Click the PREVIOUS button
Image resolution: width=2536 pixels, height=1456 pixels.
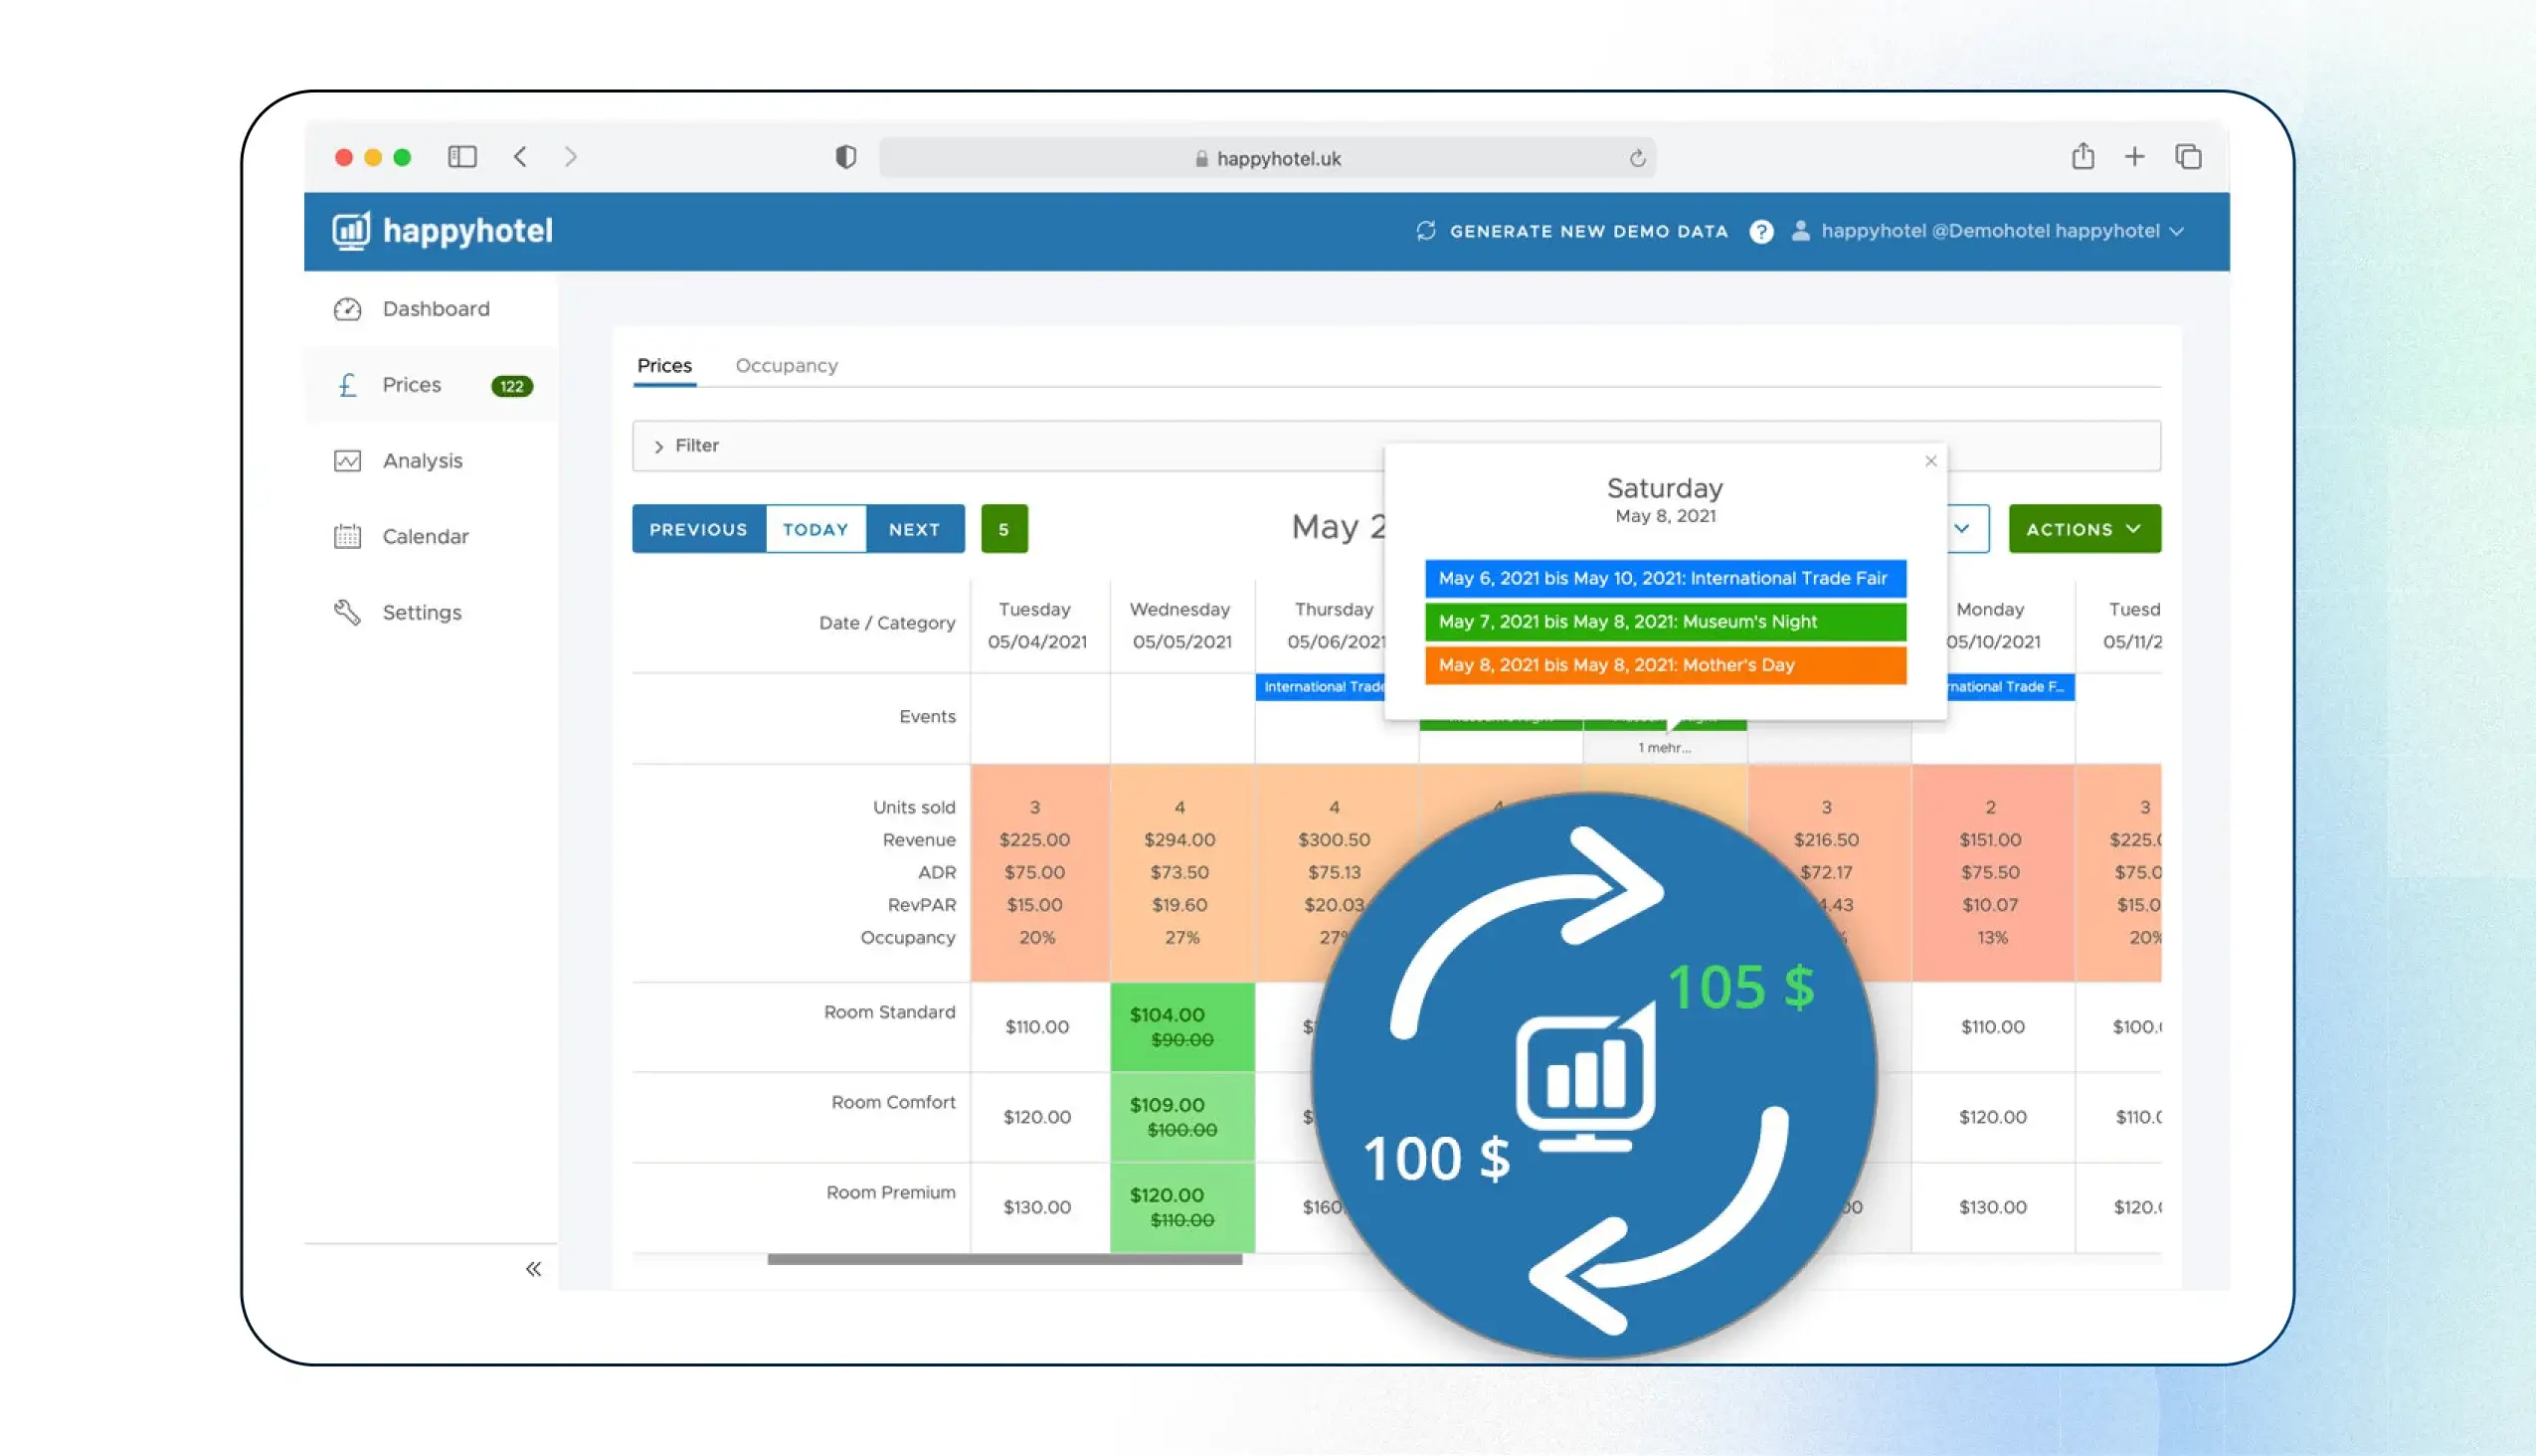[698, 529]
